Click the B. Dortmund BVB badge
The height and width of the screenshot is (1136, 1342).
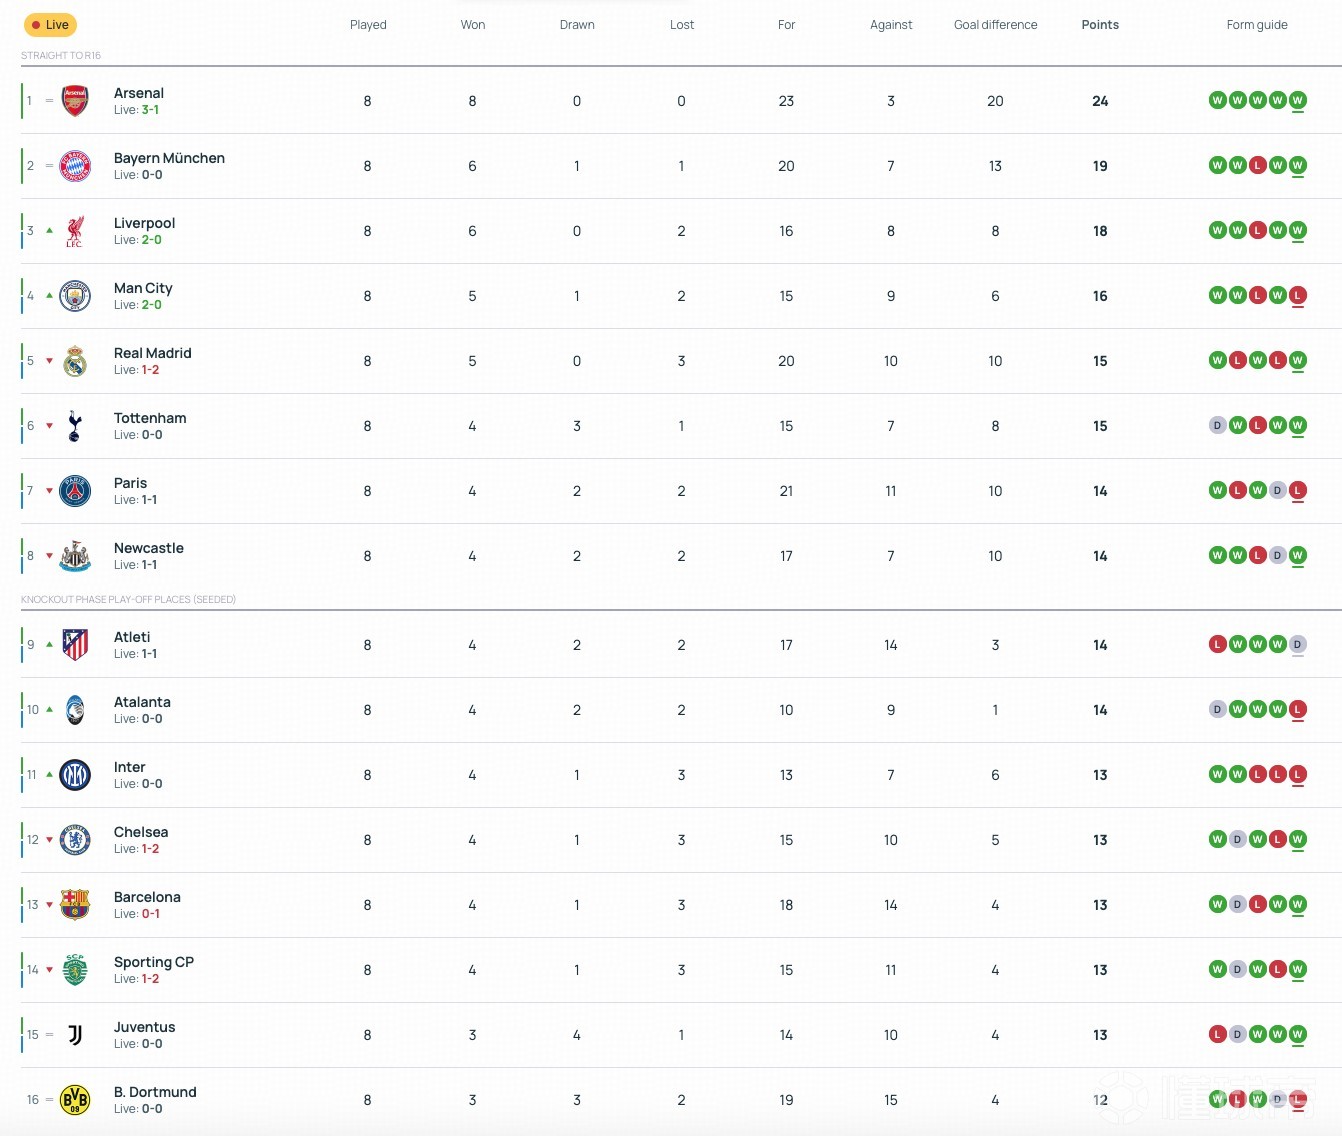click(75, 1100)
